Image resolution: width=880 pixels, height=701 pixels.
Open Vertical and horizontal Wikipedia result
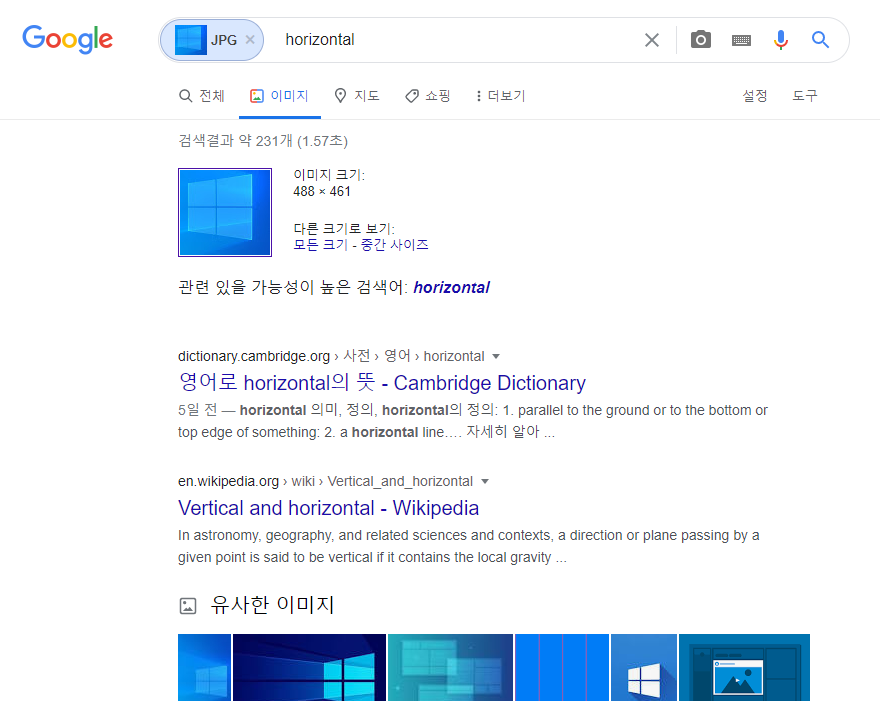pyautogui.click(x=328, y=508)
